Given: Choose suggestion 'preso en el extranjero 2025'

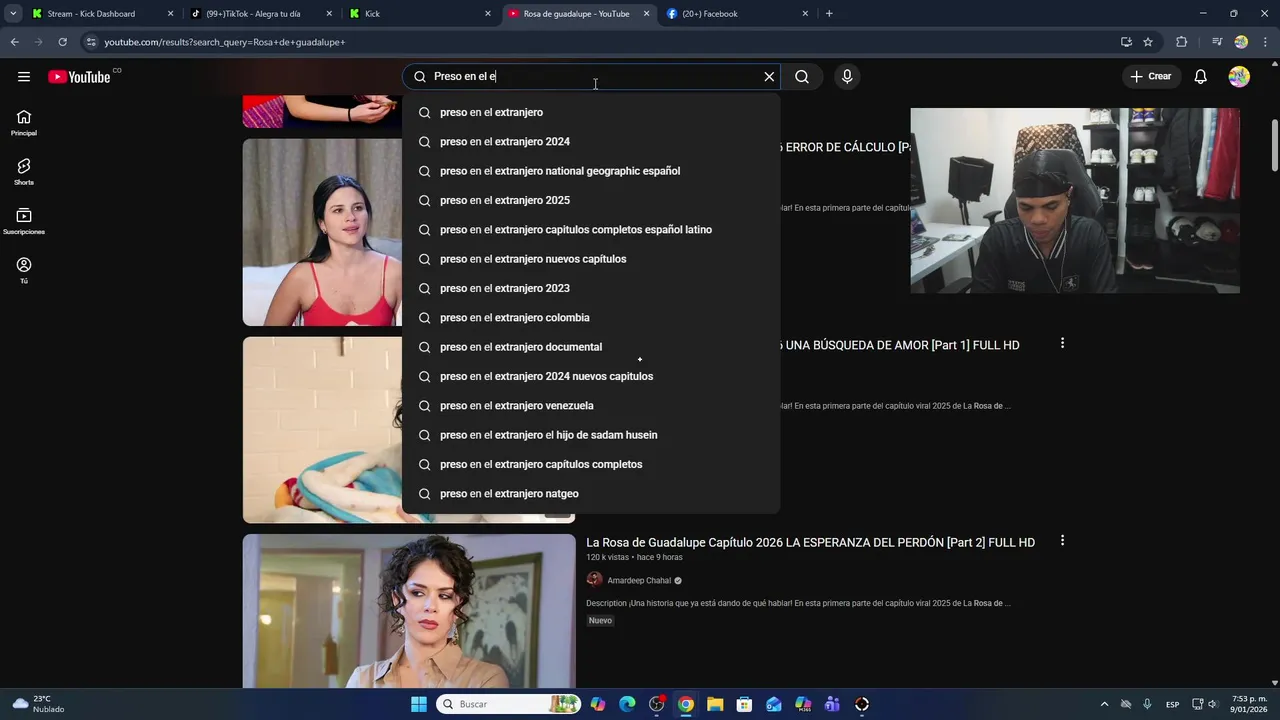Looking at the screenshot, I should coord(591,200).
